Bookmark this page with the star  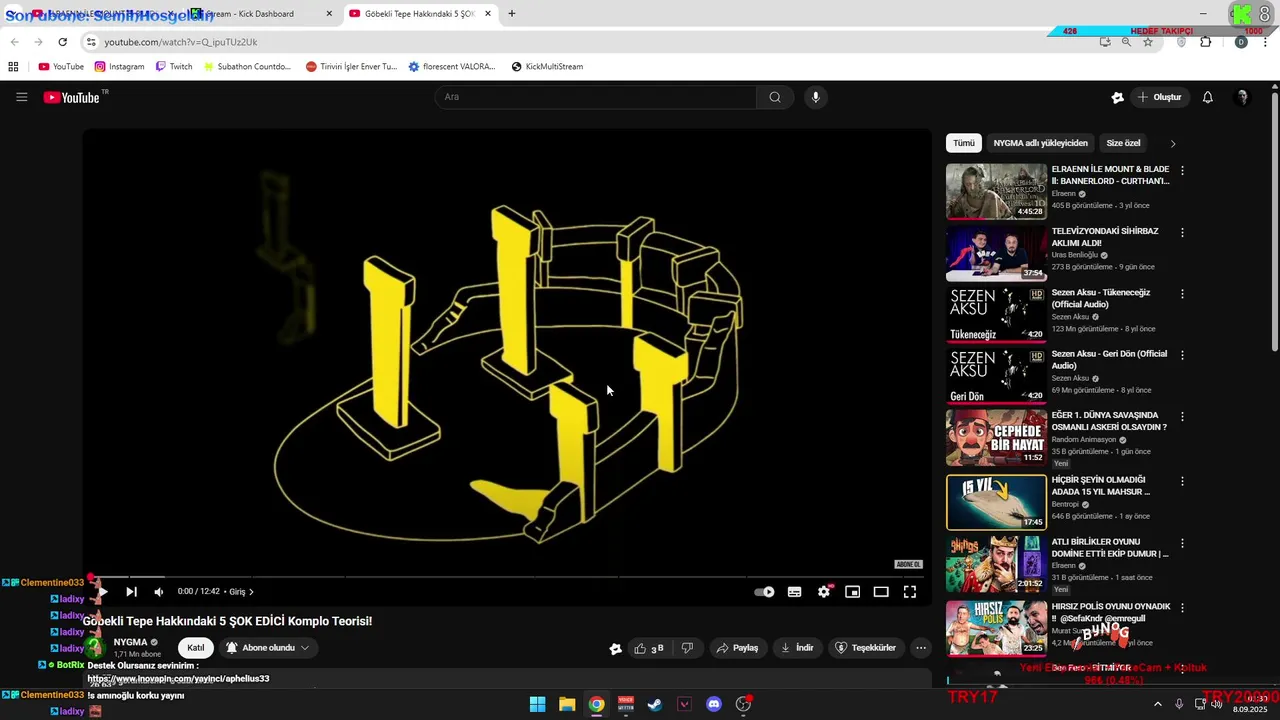[x=1148, y=42]
